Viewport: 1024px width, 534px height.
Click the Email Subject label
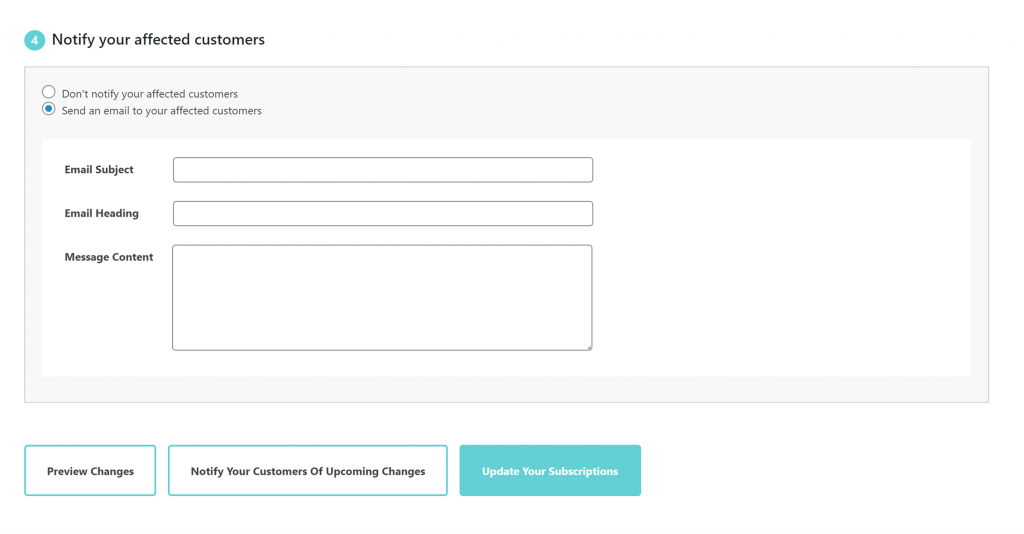pyautogui.click(x=99, y=170)
